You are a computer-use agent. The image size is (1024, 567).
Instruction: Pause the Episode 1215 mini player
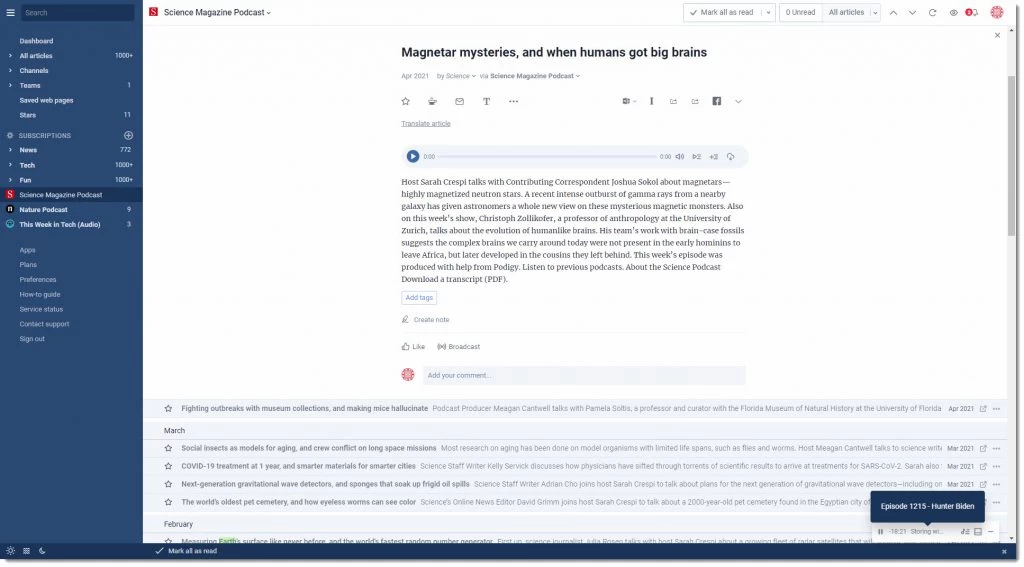pos(881,532)
